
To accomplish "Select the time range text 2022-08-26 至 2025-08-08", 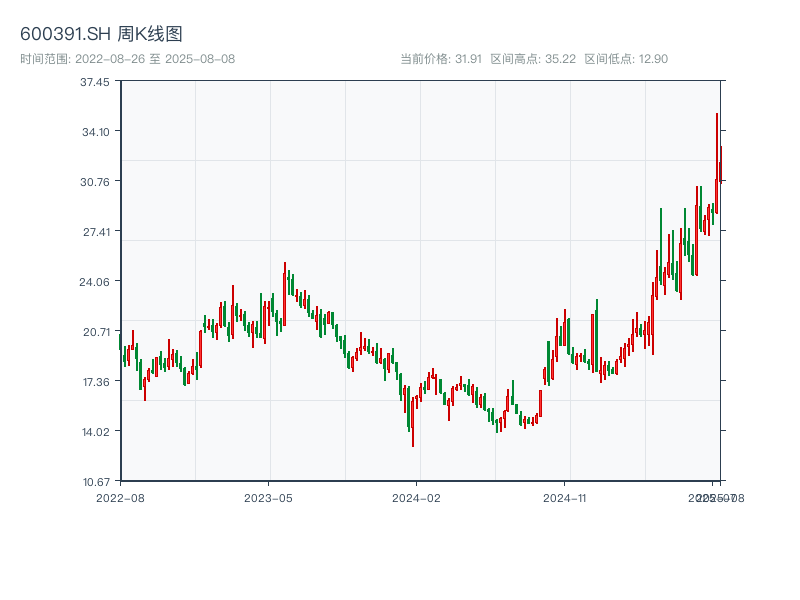I will pos(155,59).
